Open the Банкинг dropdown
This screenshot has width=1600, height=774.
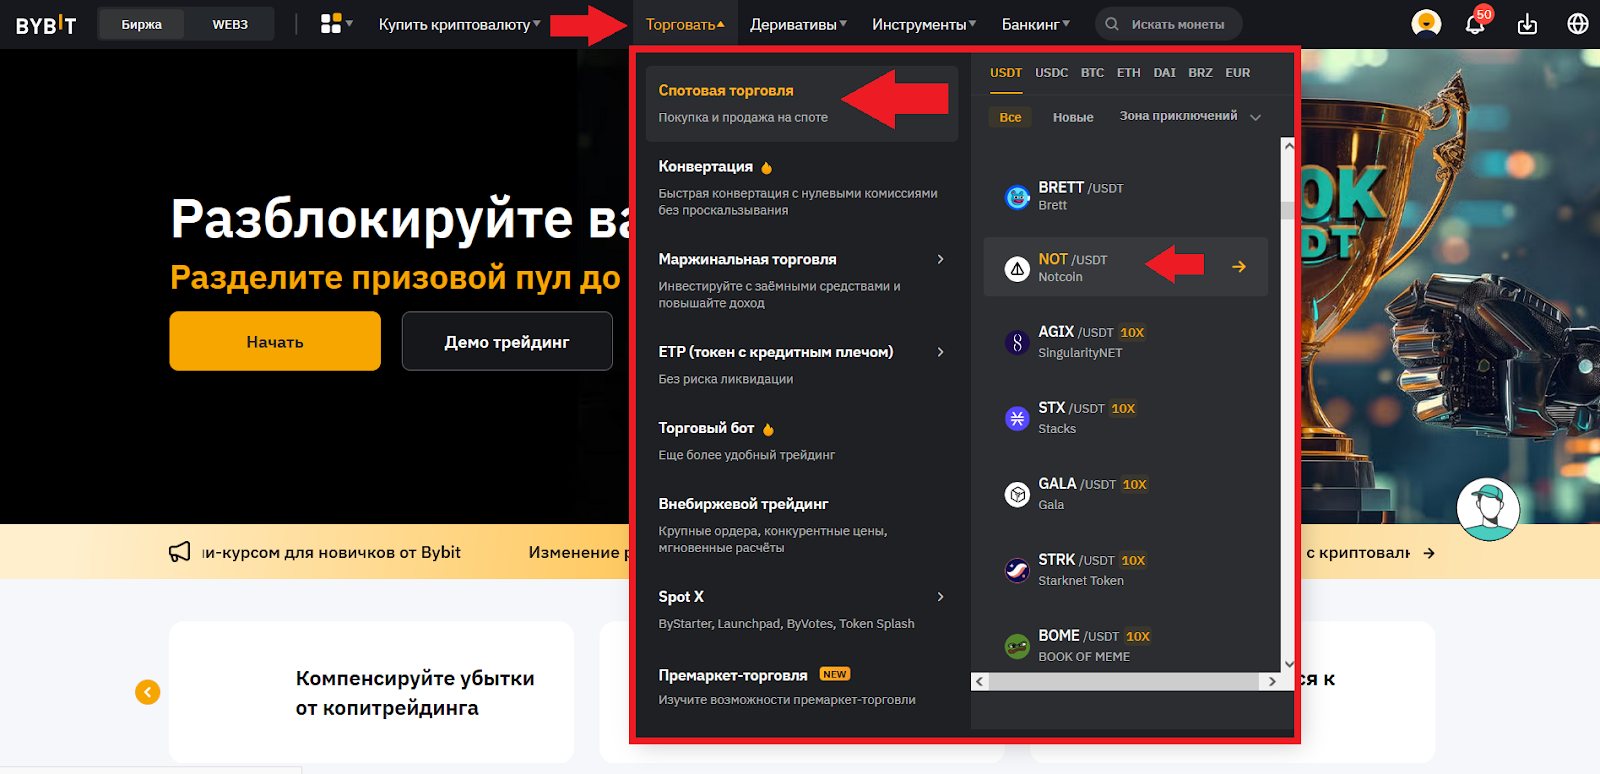[x=1036, y=24]
